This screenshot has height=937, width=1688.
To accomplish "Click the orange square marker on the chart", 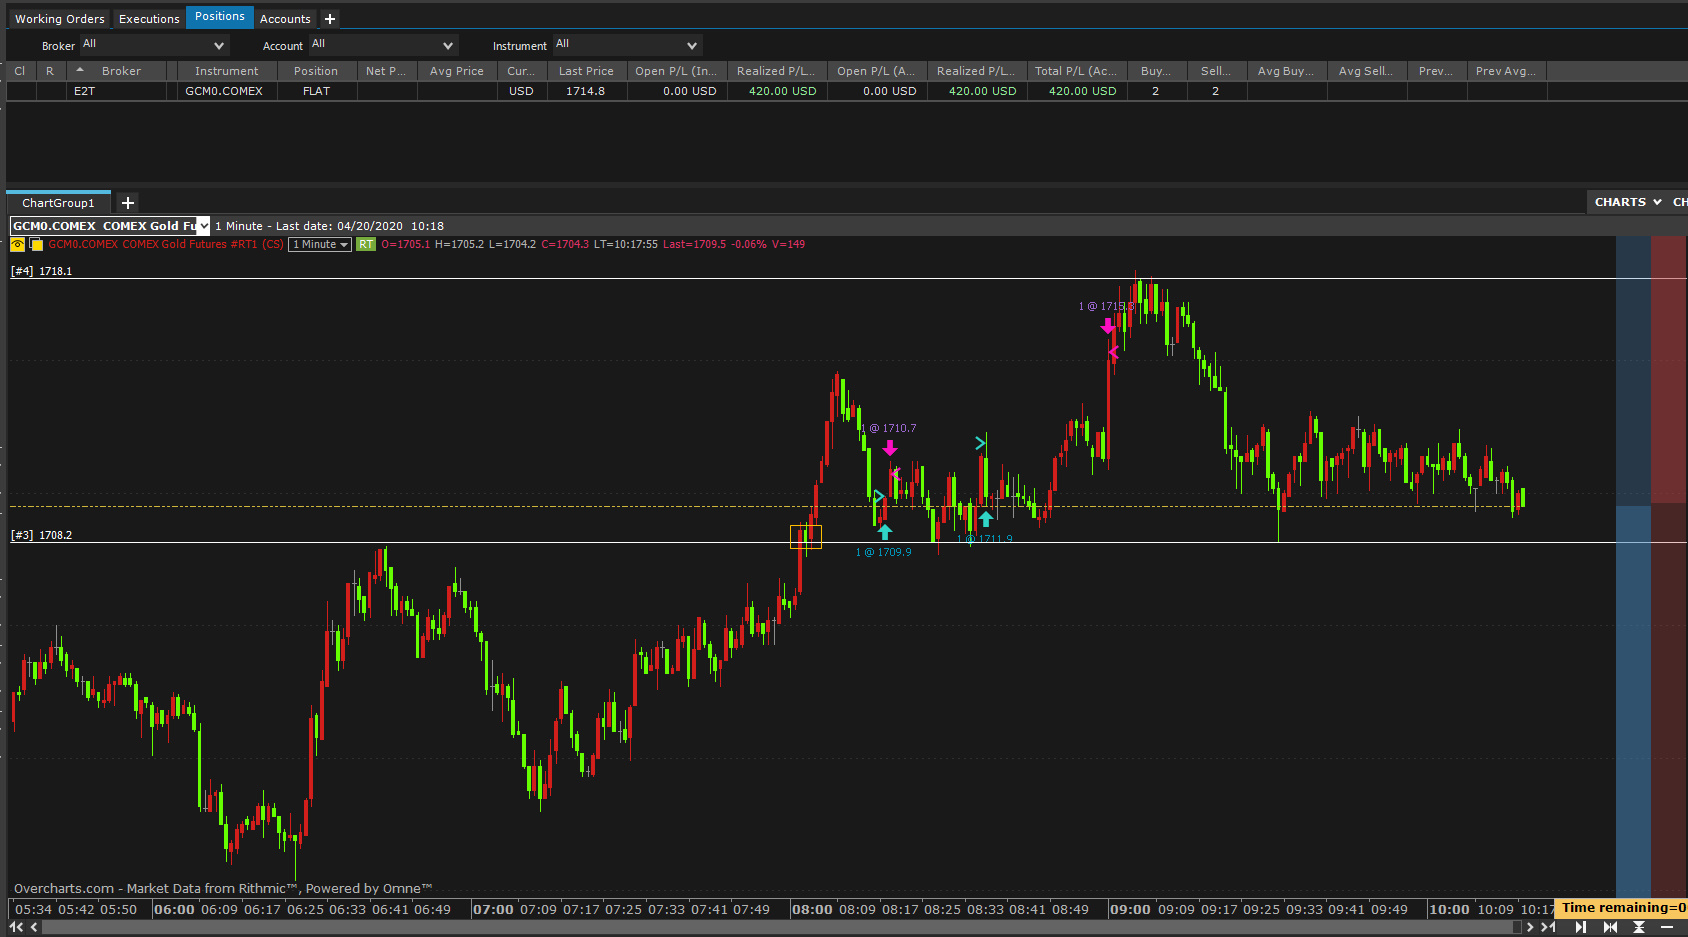I will (806, 537).
